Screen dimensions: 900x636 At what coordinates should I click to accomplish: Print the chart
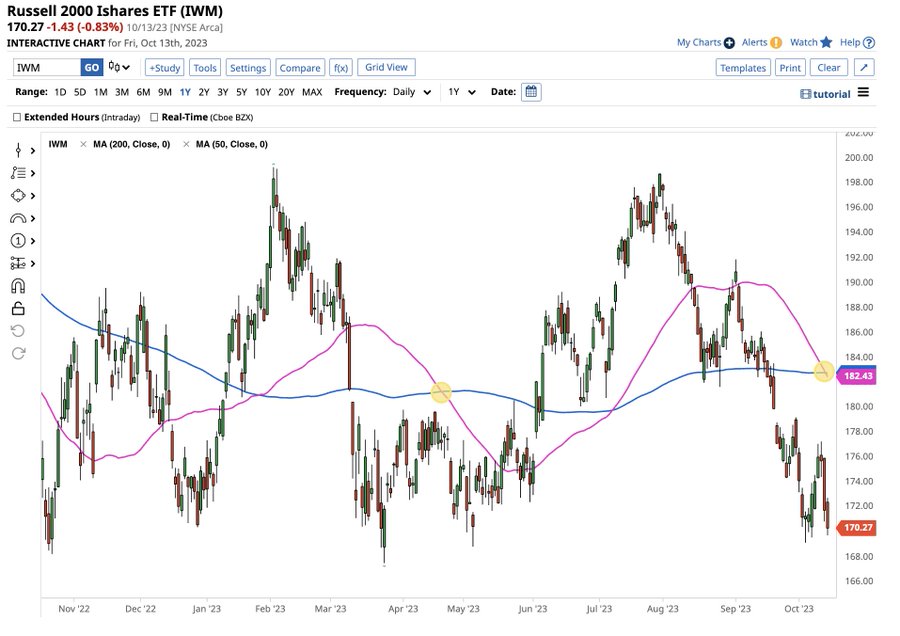(x=790, y=68)
